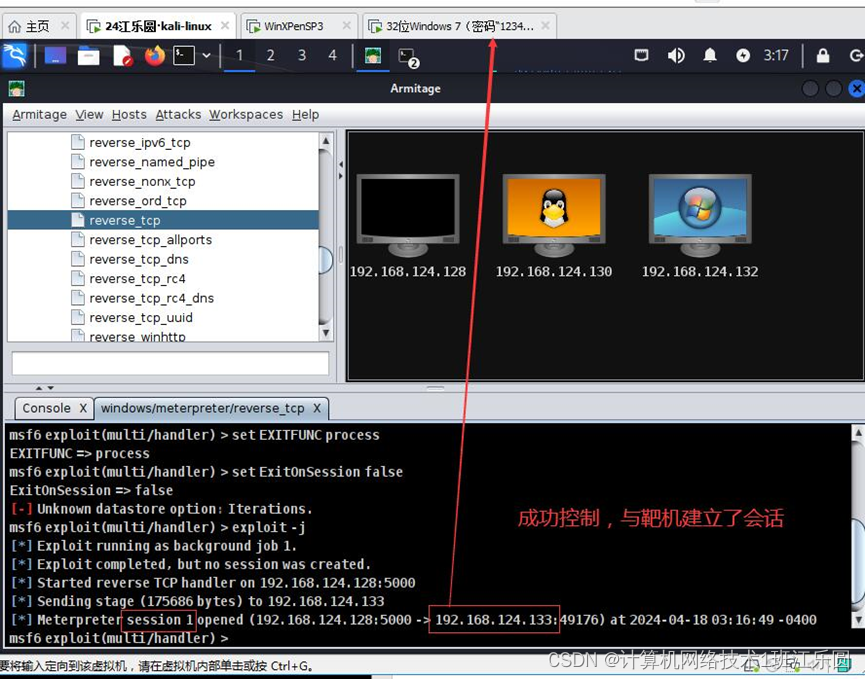Select the highlighted reverse_tcp payload
865x679 pixels.
pyautogui.click(x=163, y=220)
